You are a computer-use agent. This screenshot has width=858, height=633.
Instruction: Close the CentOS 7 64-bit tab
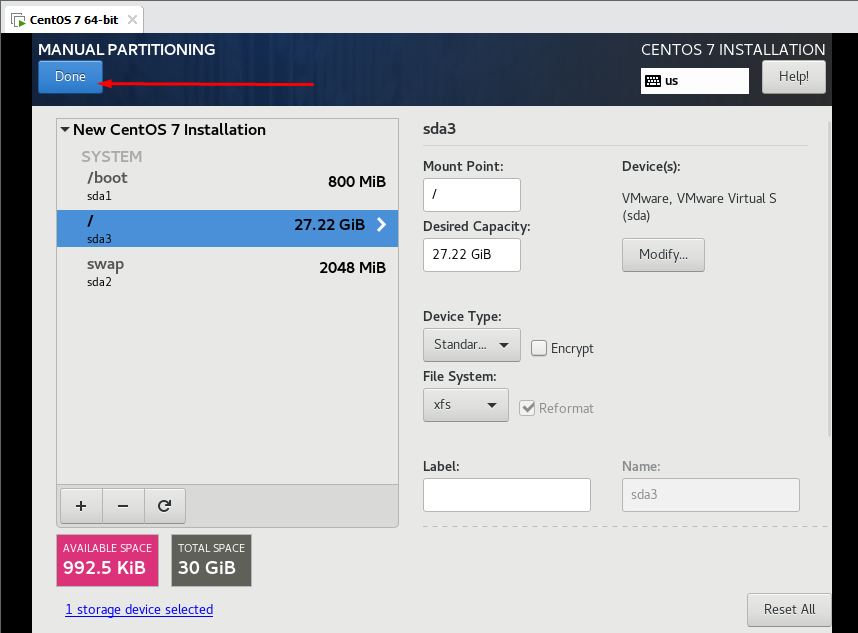click(132, 20)
